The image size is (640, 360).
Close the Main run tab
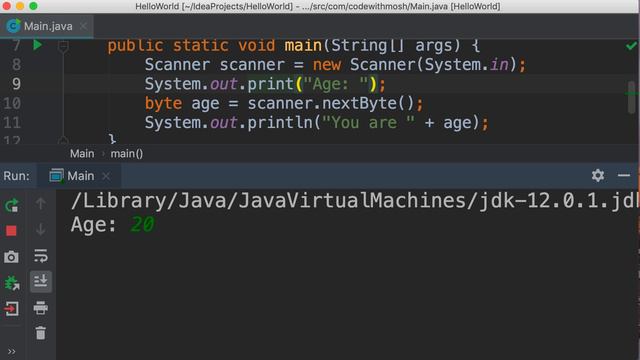tap(106, 176)
